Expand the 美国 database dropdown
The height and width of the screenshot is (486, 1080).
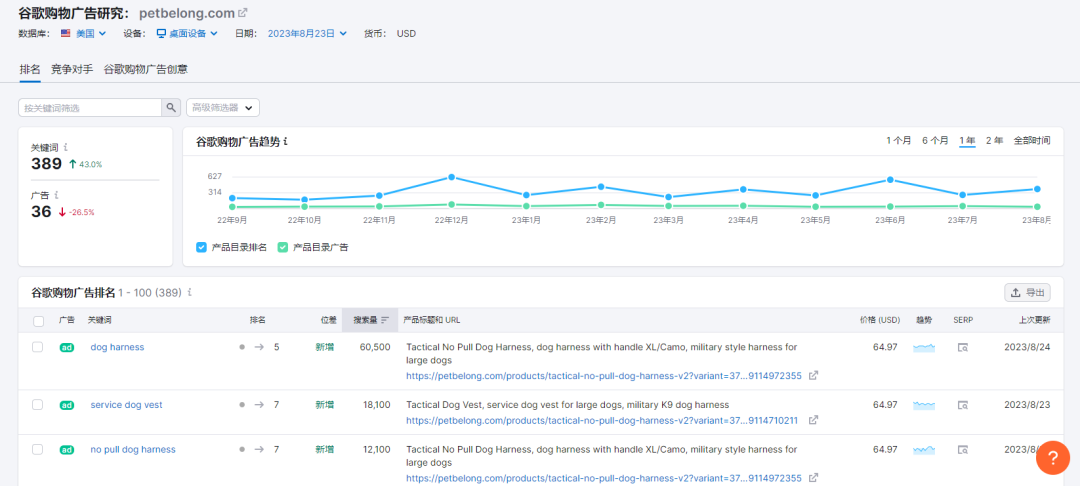83,33
